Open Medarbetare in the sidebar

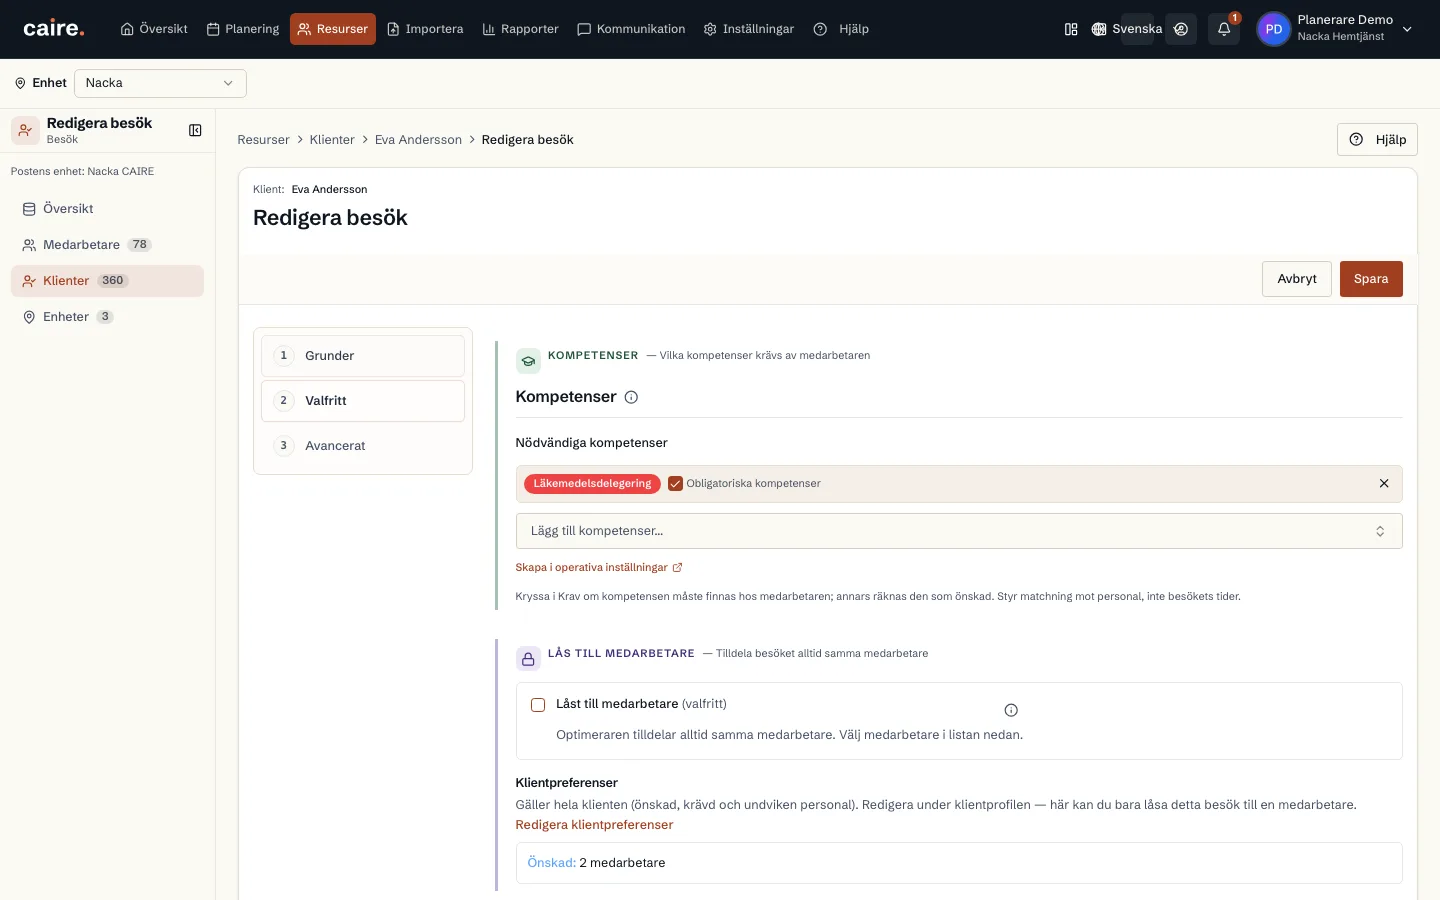[x=107, y=245]
